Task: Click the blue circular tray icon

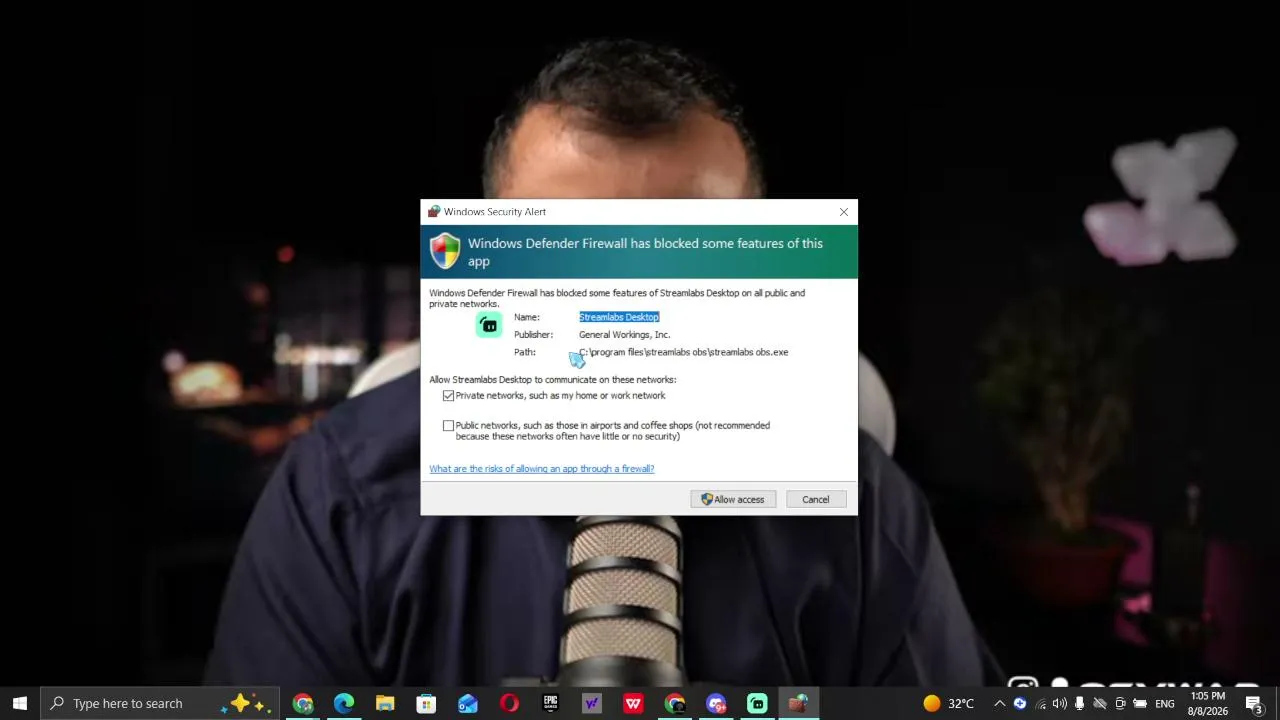Action: [x=1020, y=703]
